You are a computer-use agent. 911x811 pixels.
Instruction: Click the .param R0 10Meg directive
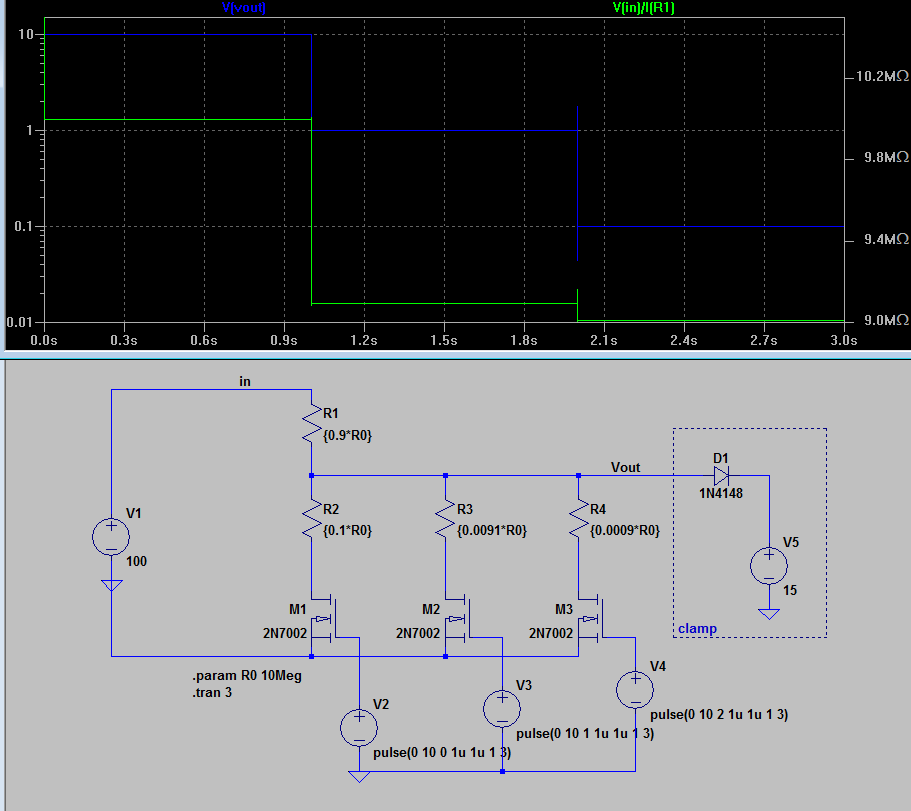[x=247, y=676]
